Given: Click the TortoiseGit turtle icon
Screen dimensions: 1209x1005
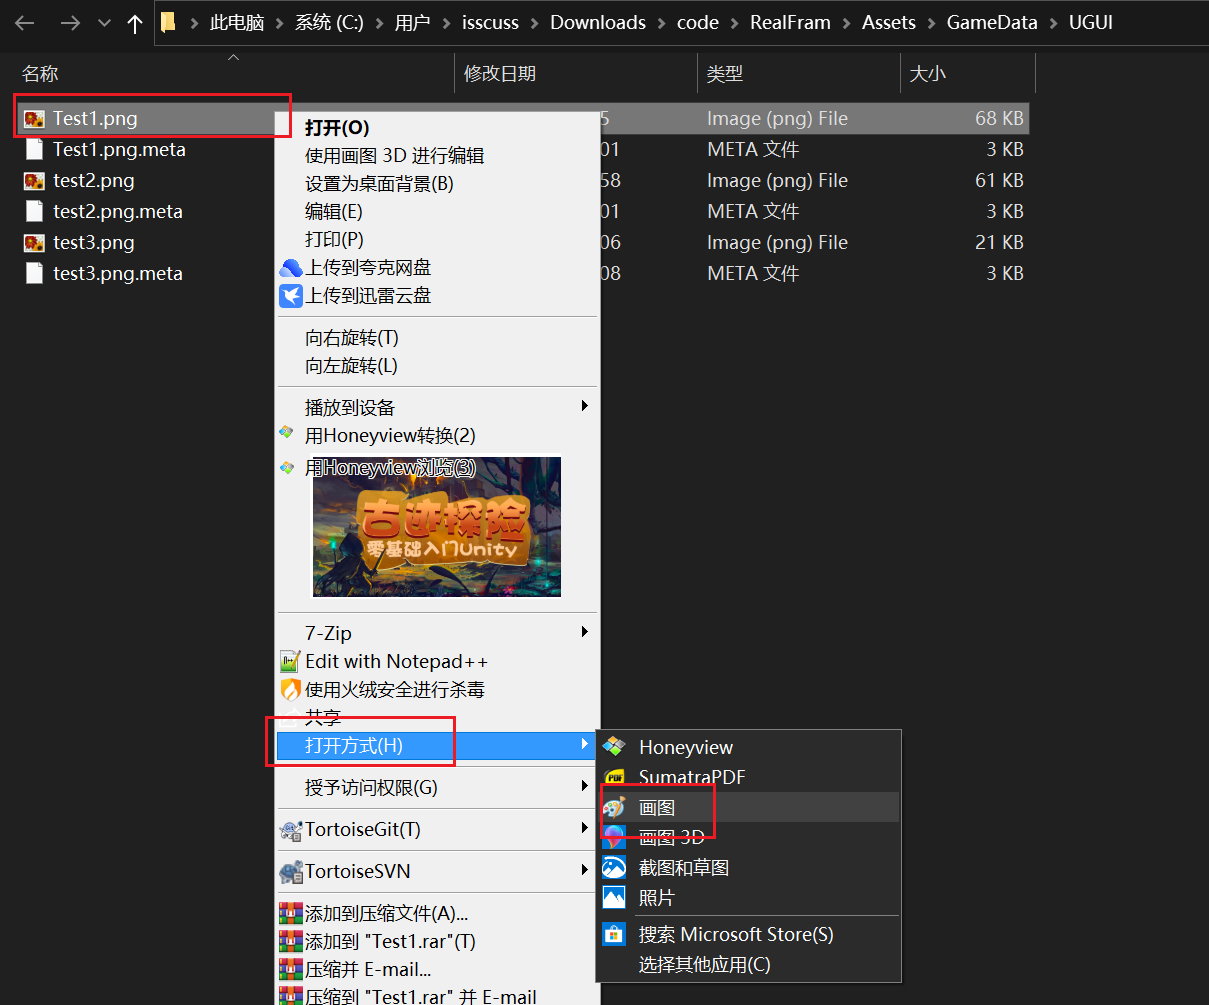Looking at the screenshot, I should click(291, 830).
